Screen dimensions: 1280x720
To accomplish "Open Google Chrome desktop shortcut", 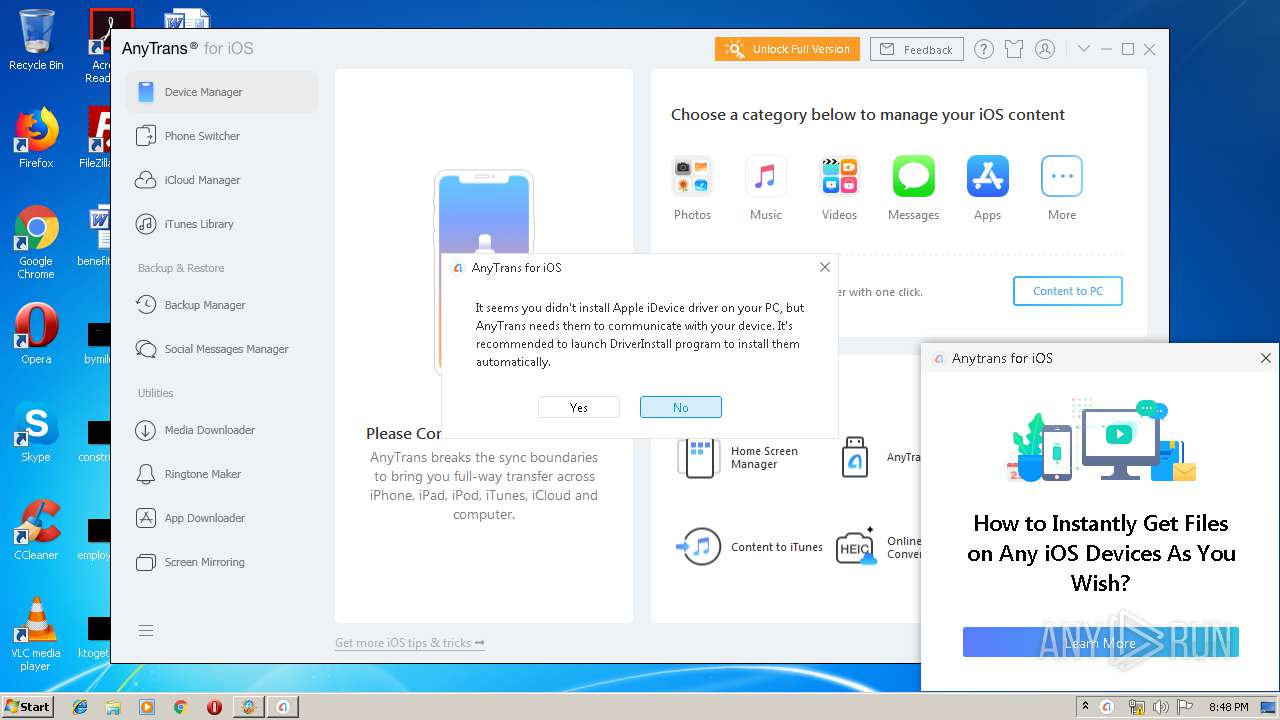I will click(36, 242).
